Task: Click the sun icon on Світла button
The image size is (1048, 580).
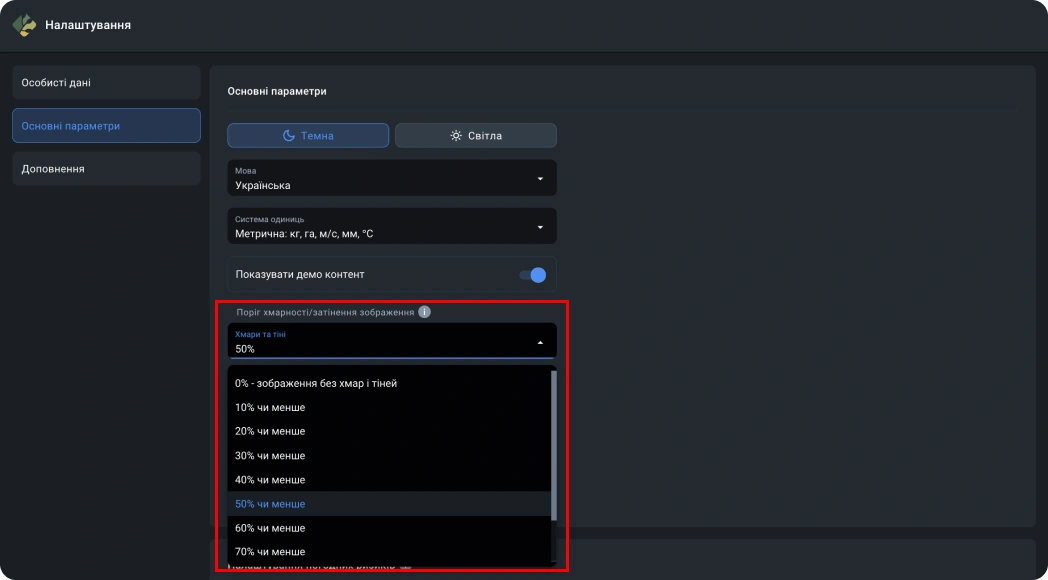Action: pyautogui.click(x=455, y=136)
